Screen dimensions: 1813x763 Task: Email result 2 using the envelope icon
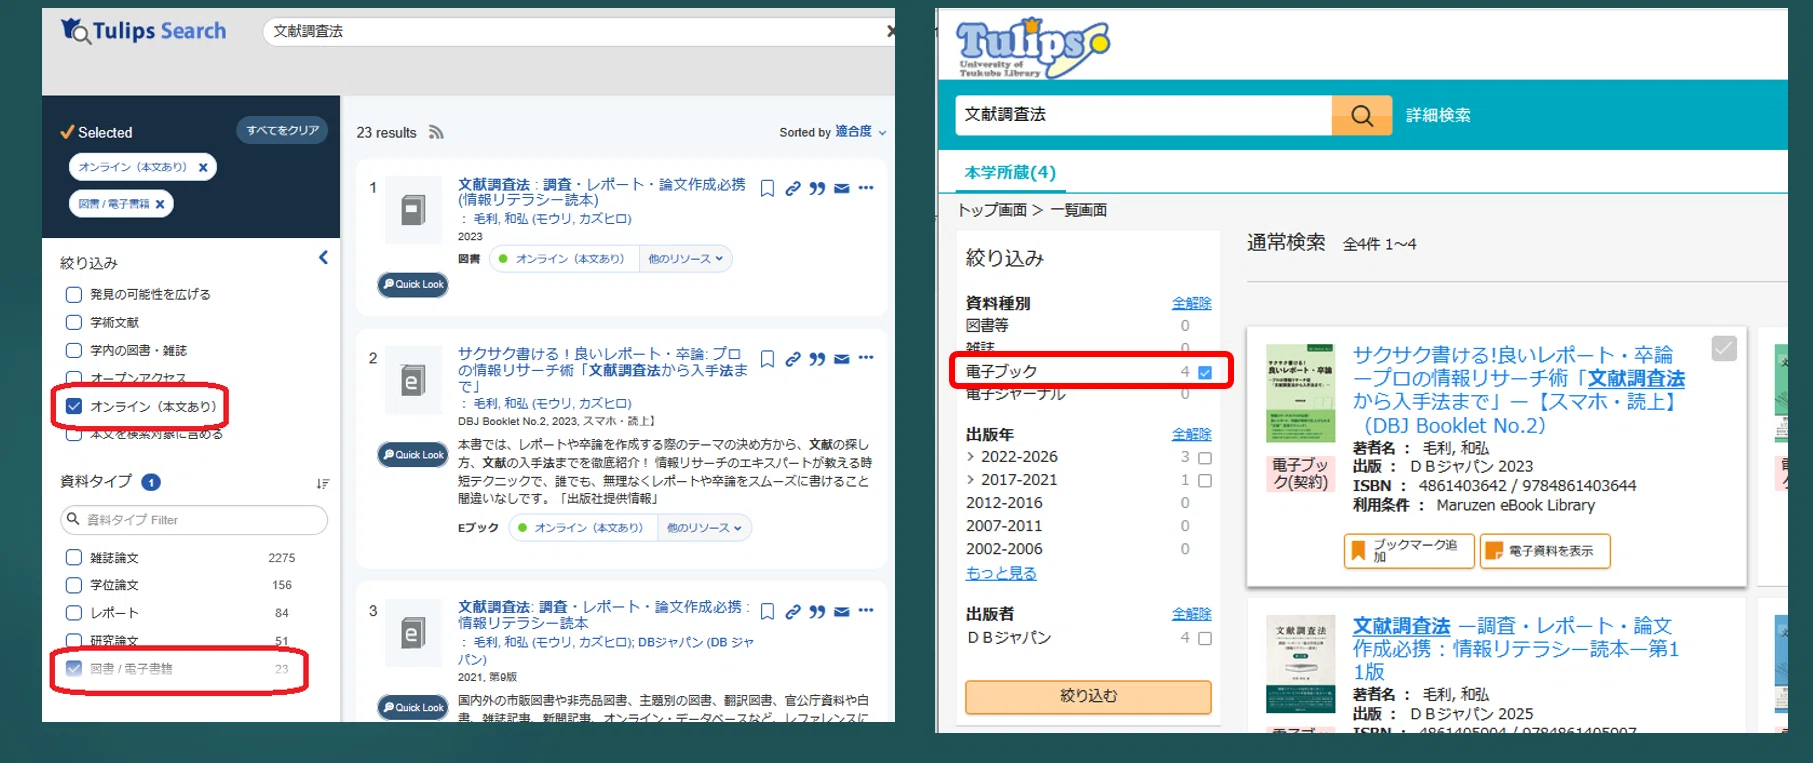click(x=842, y=358)
